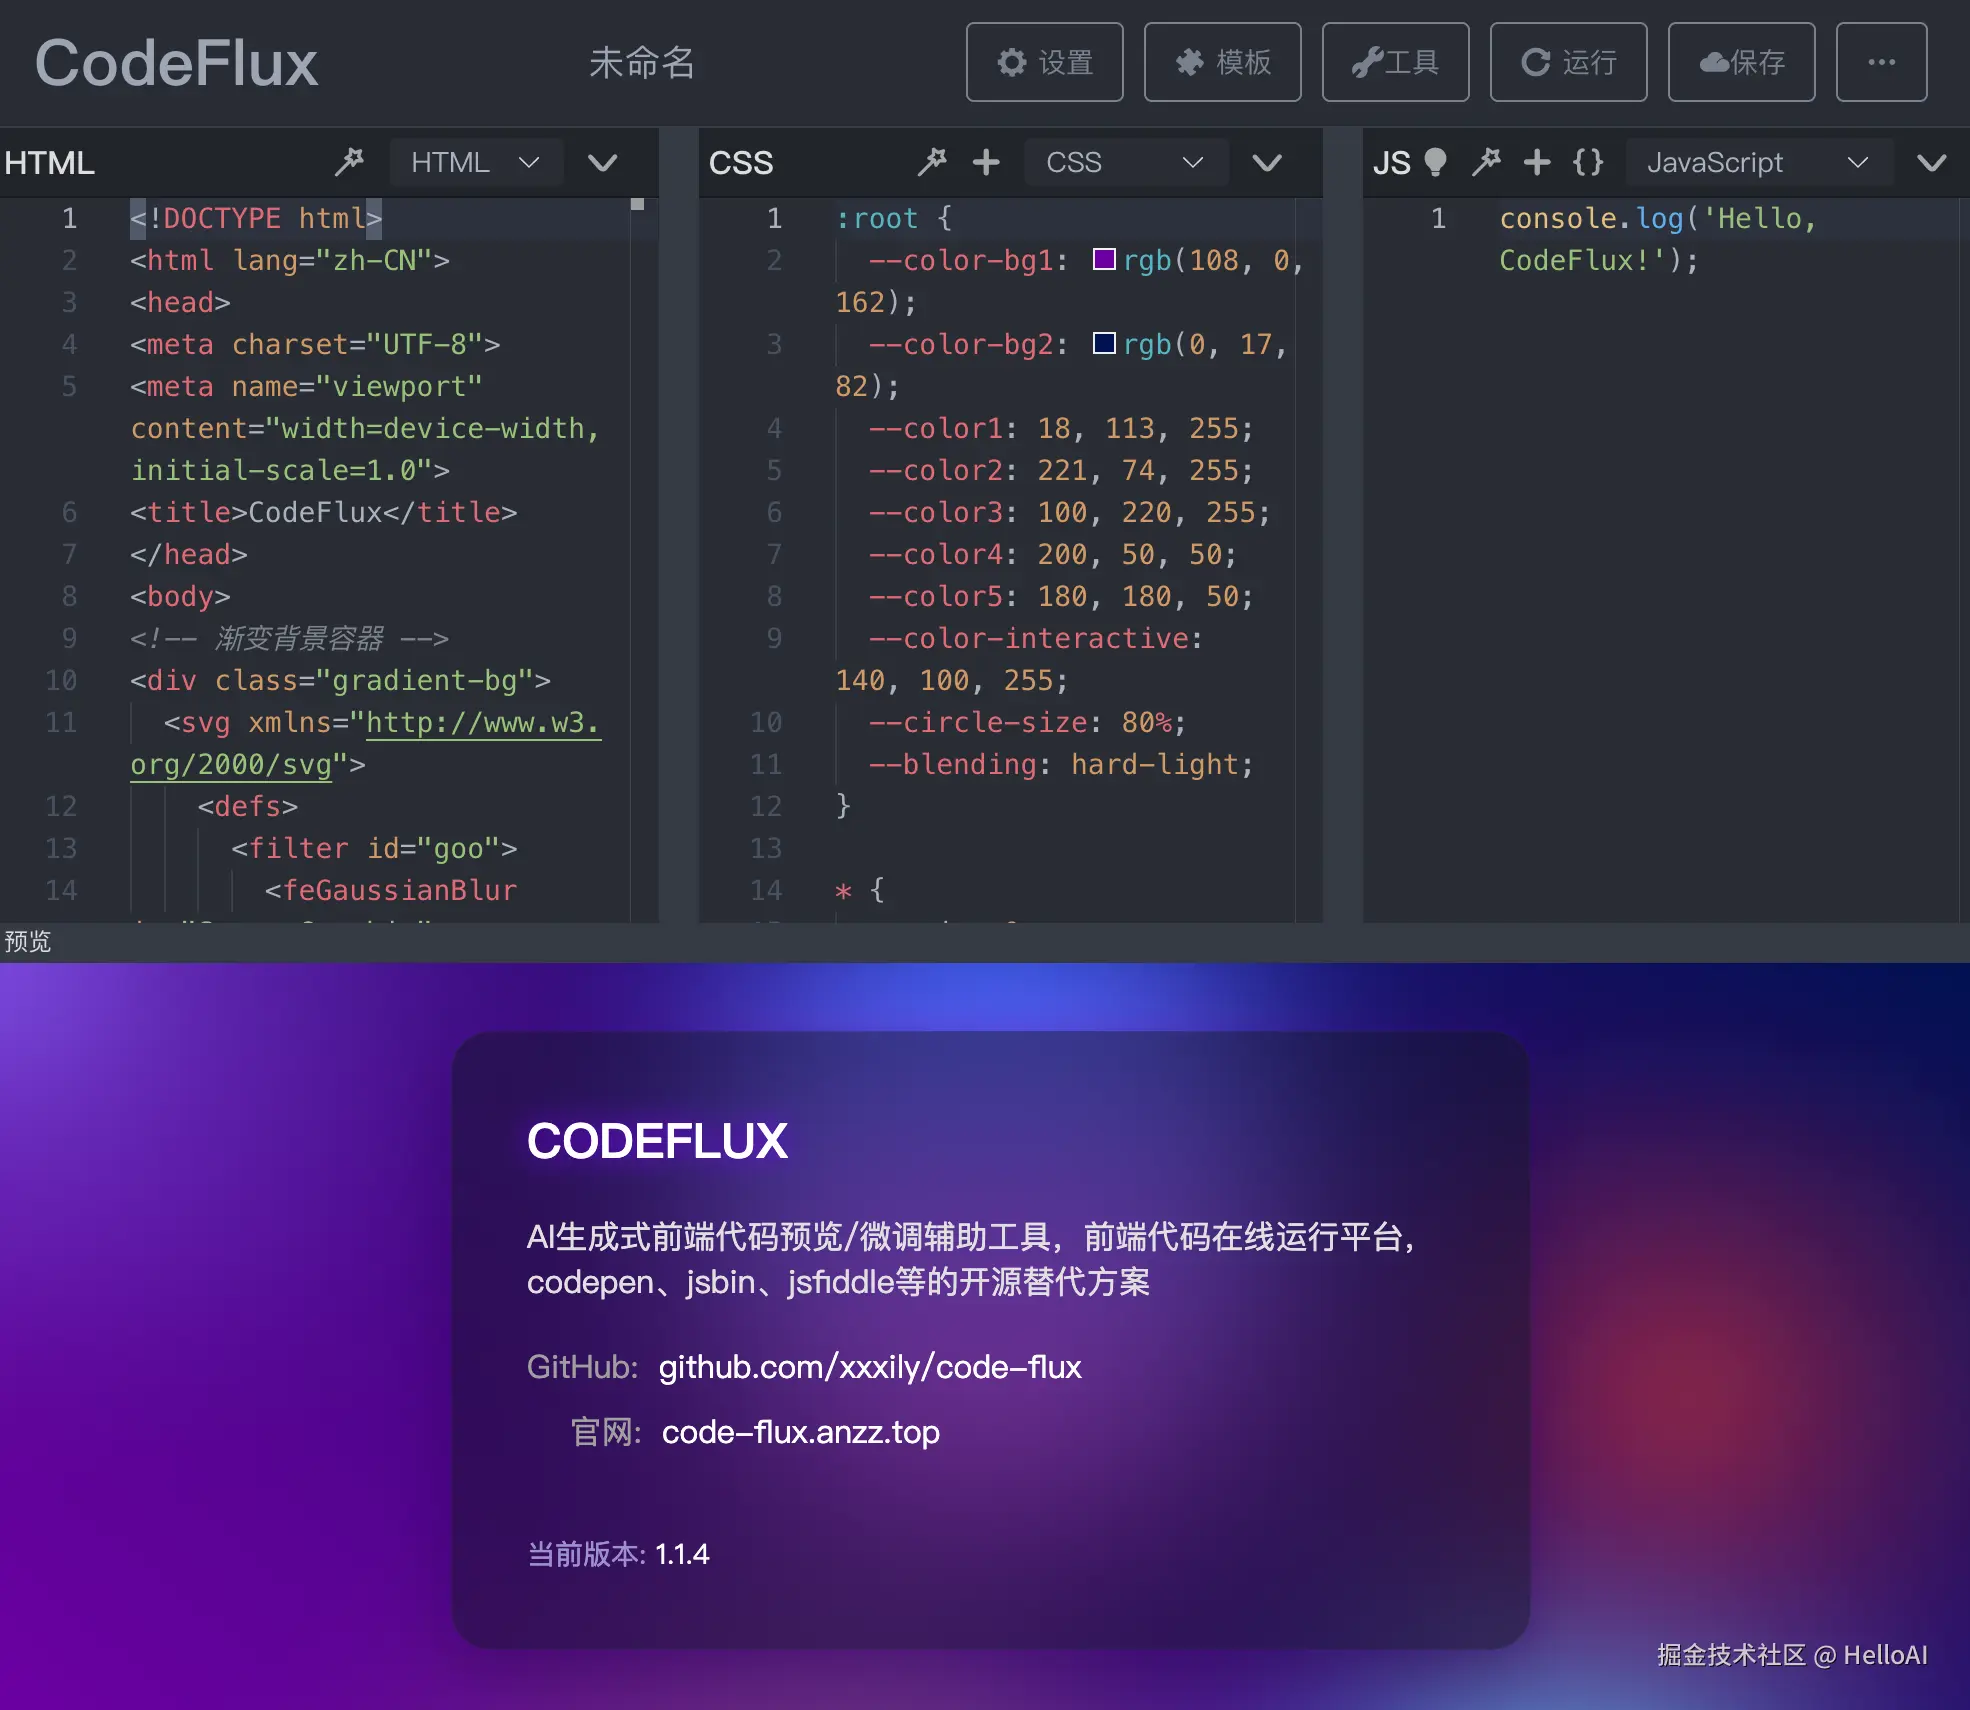Open templates via the puzzle icon
The height and width of the screenshot is (1710, 1970).
(x=1222, y=62)
